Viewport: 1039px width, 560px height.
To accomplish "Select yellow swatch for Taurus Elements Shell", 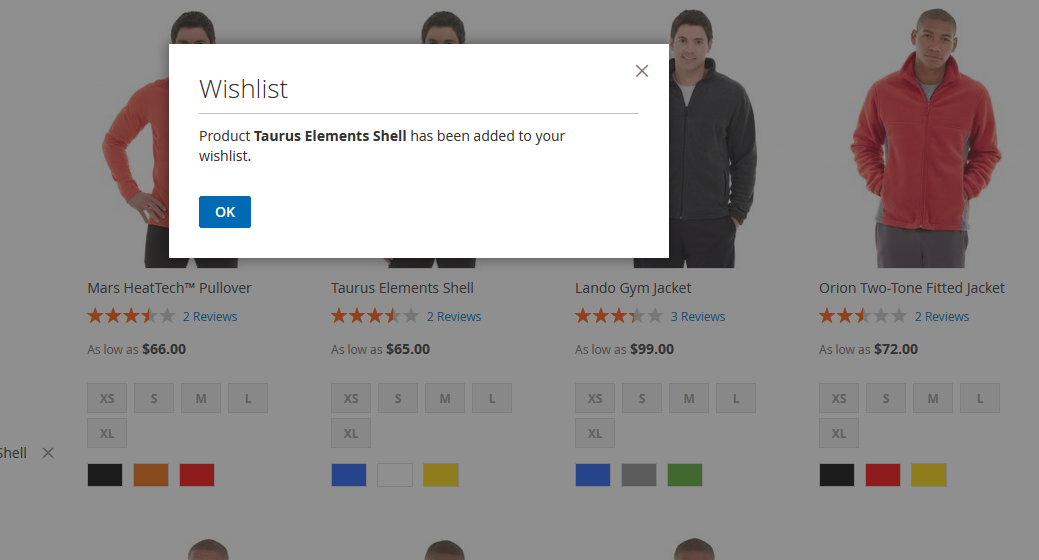I will (x=441, y=475).
